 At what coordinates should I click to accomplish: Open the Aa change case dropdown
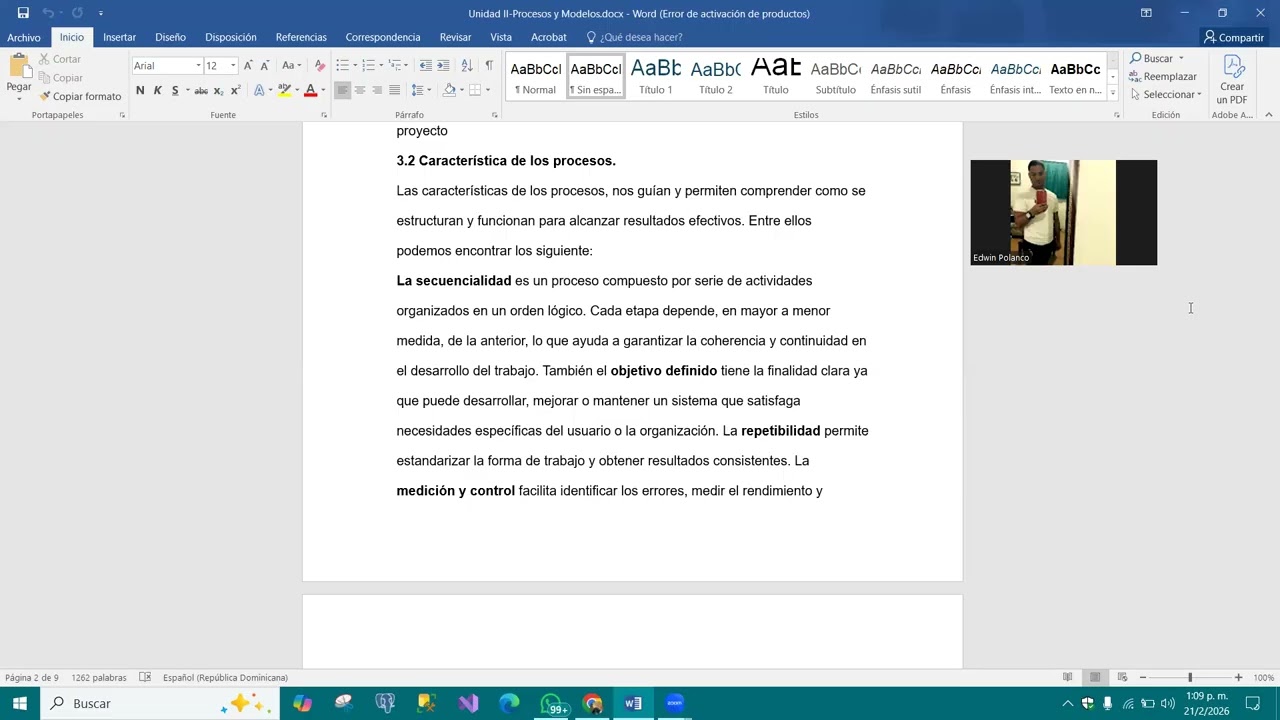291,65
